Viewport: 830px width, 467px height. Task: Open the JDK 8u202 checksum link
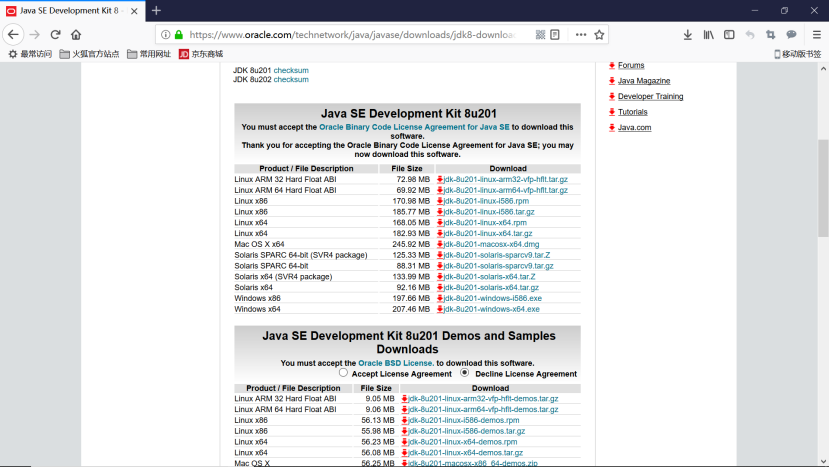(x=291, y=79)
